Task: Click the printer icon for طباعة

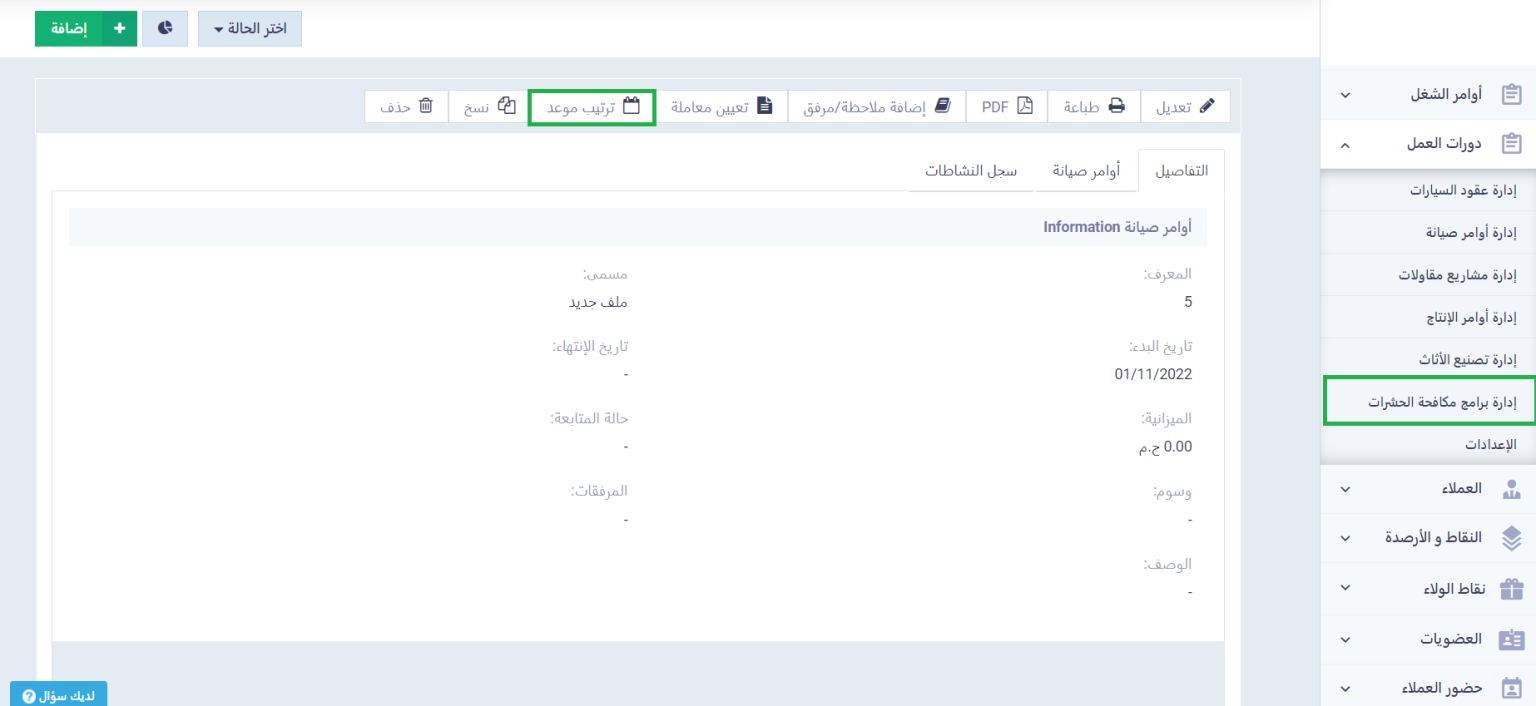Action: coord(1116,106)
